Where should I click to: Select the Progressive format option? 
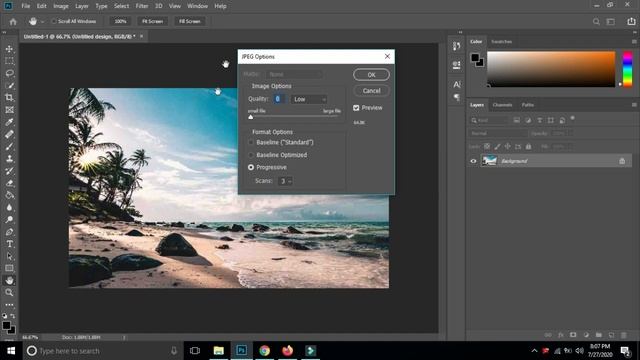pos(251,167)
